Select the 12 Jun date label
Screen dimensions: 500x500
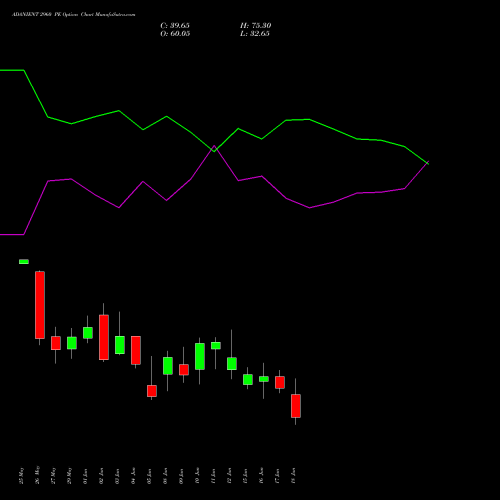coord(230,476)
